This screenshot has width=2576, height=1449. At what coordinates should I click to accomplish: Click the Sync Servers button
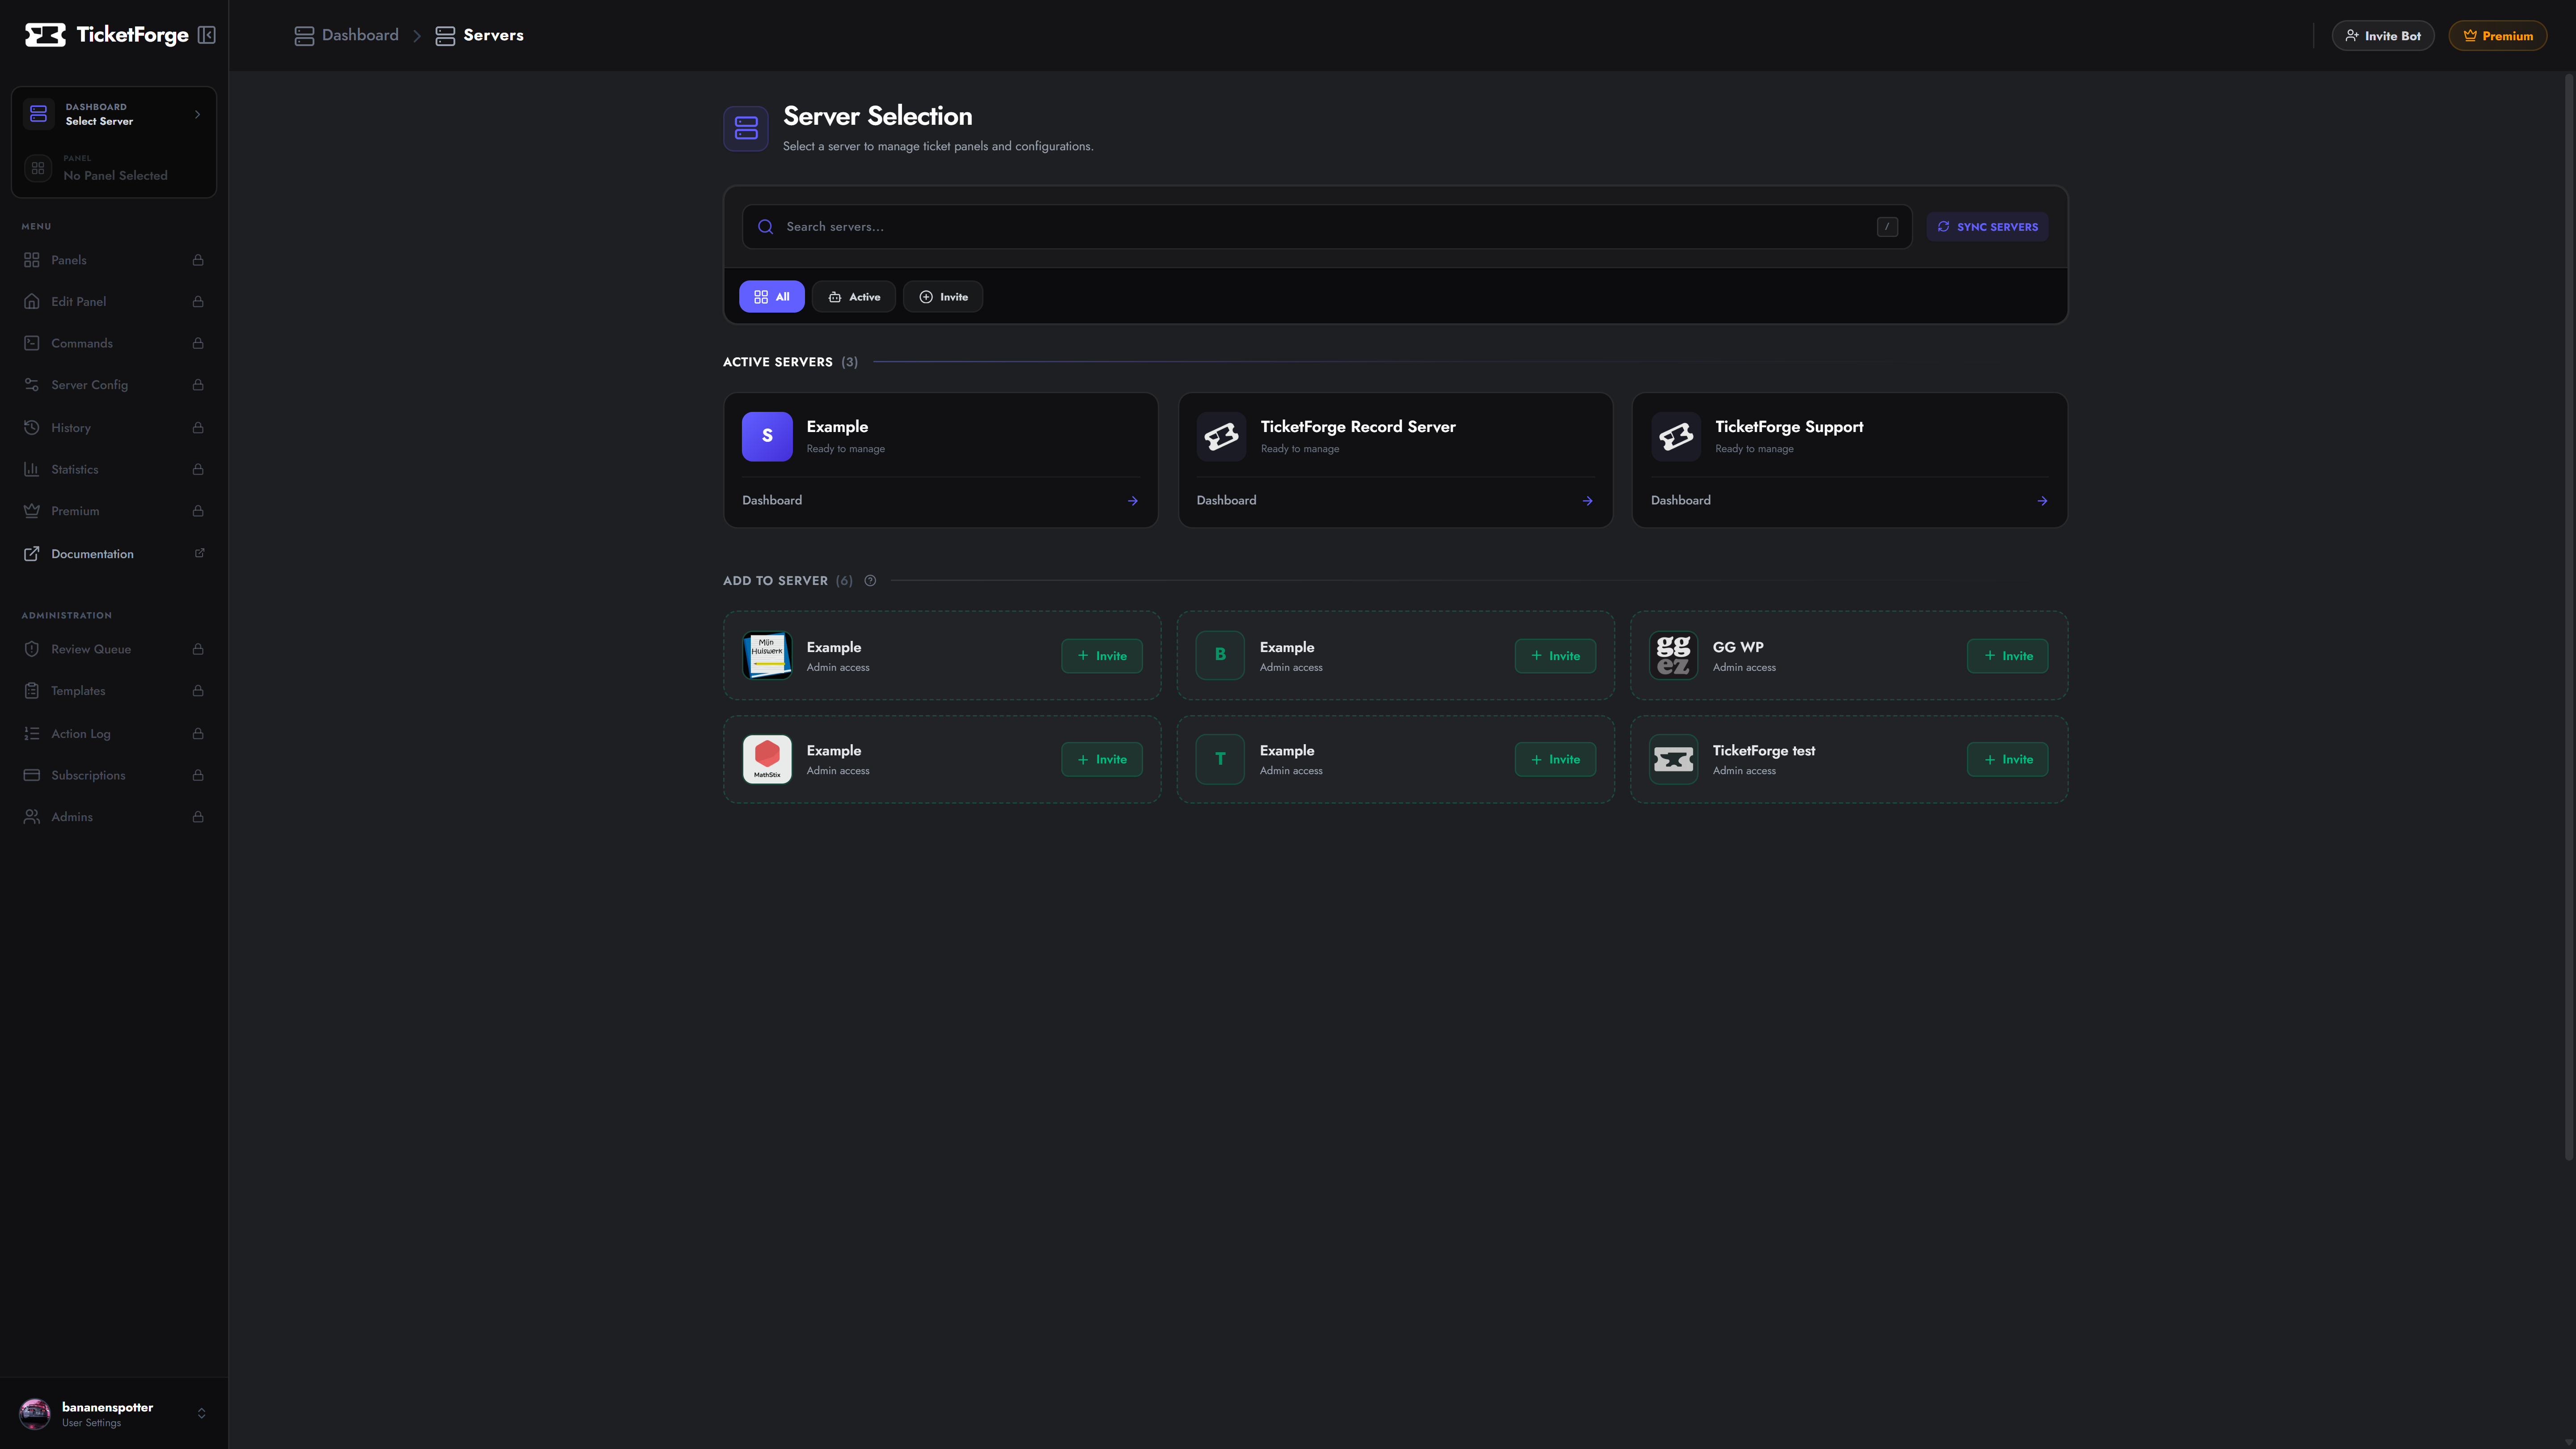tap(1987, 227)
